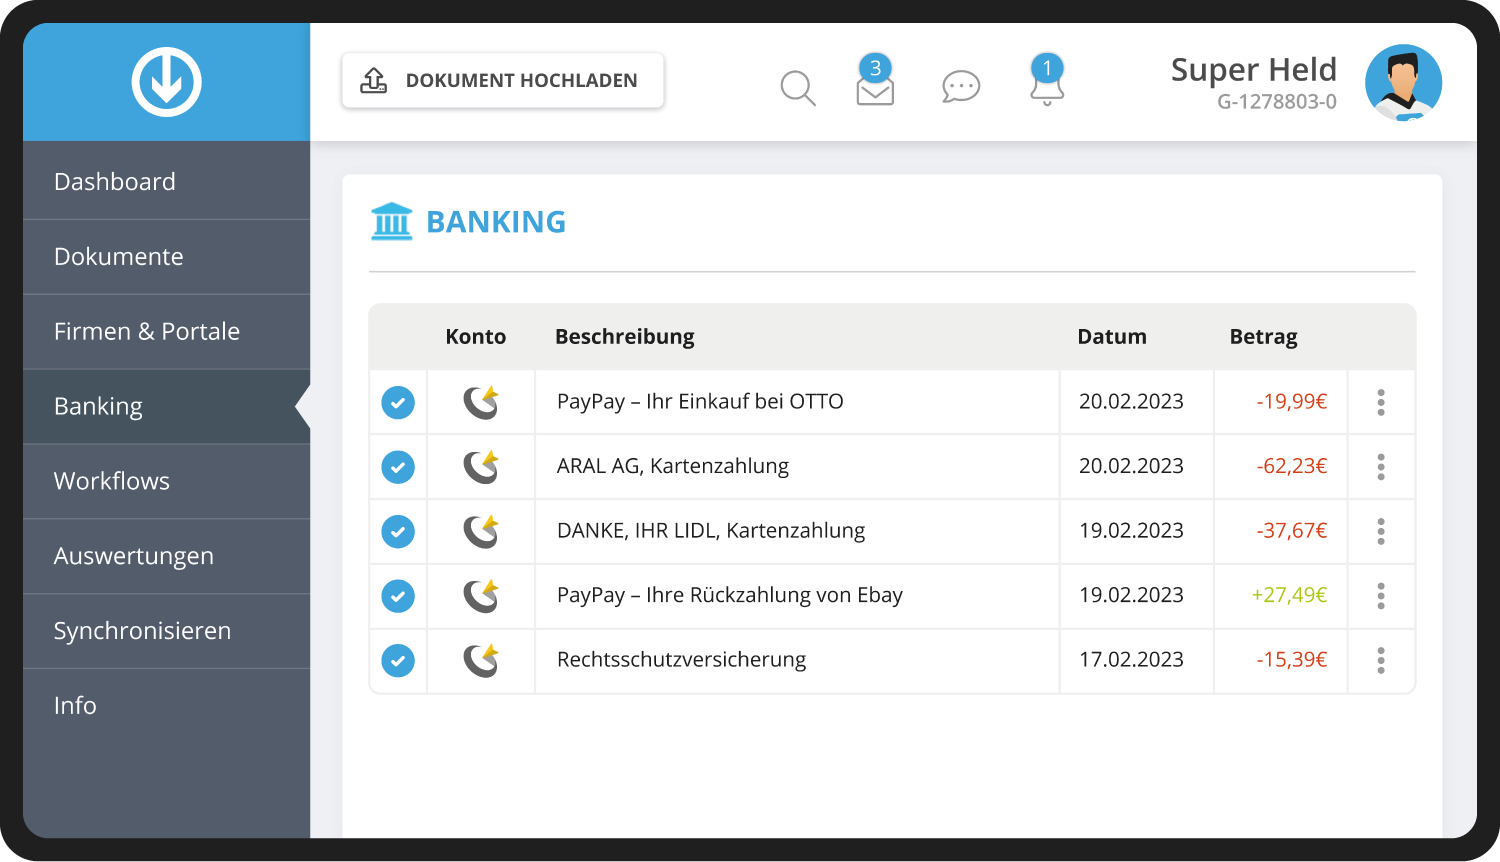Open the Konto icon on the Rechtsschutzversicherung row
Image resolution: width=1500 pixels, height=862 pixels.
tap(481, 660)
